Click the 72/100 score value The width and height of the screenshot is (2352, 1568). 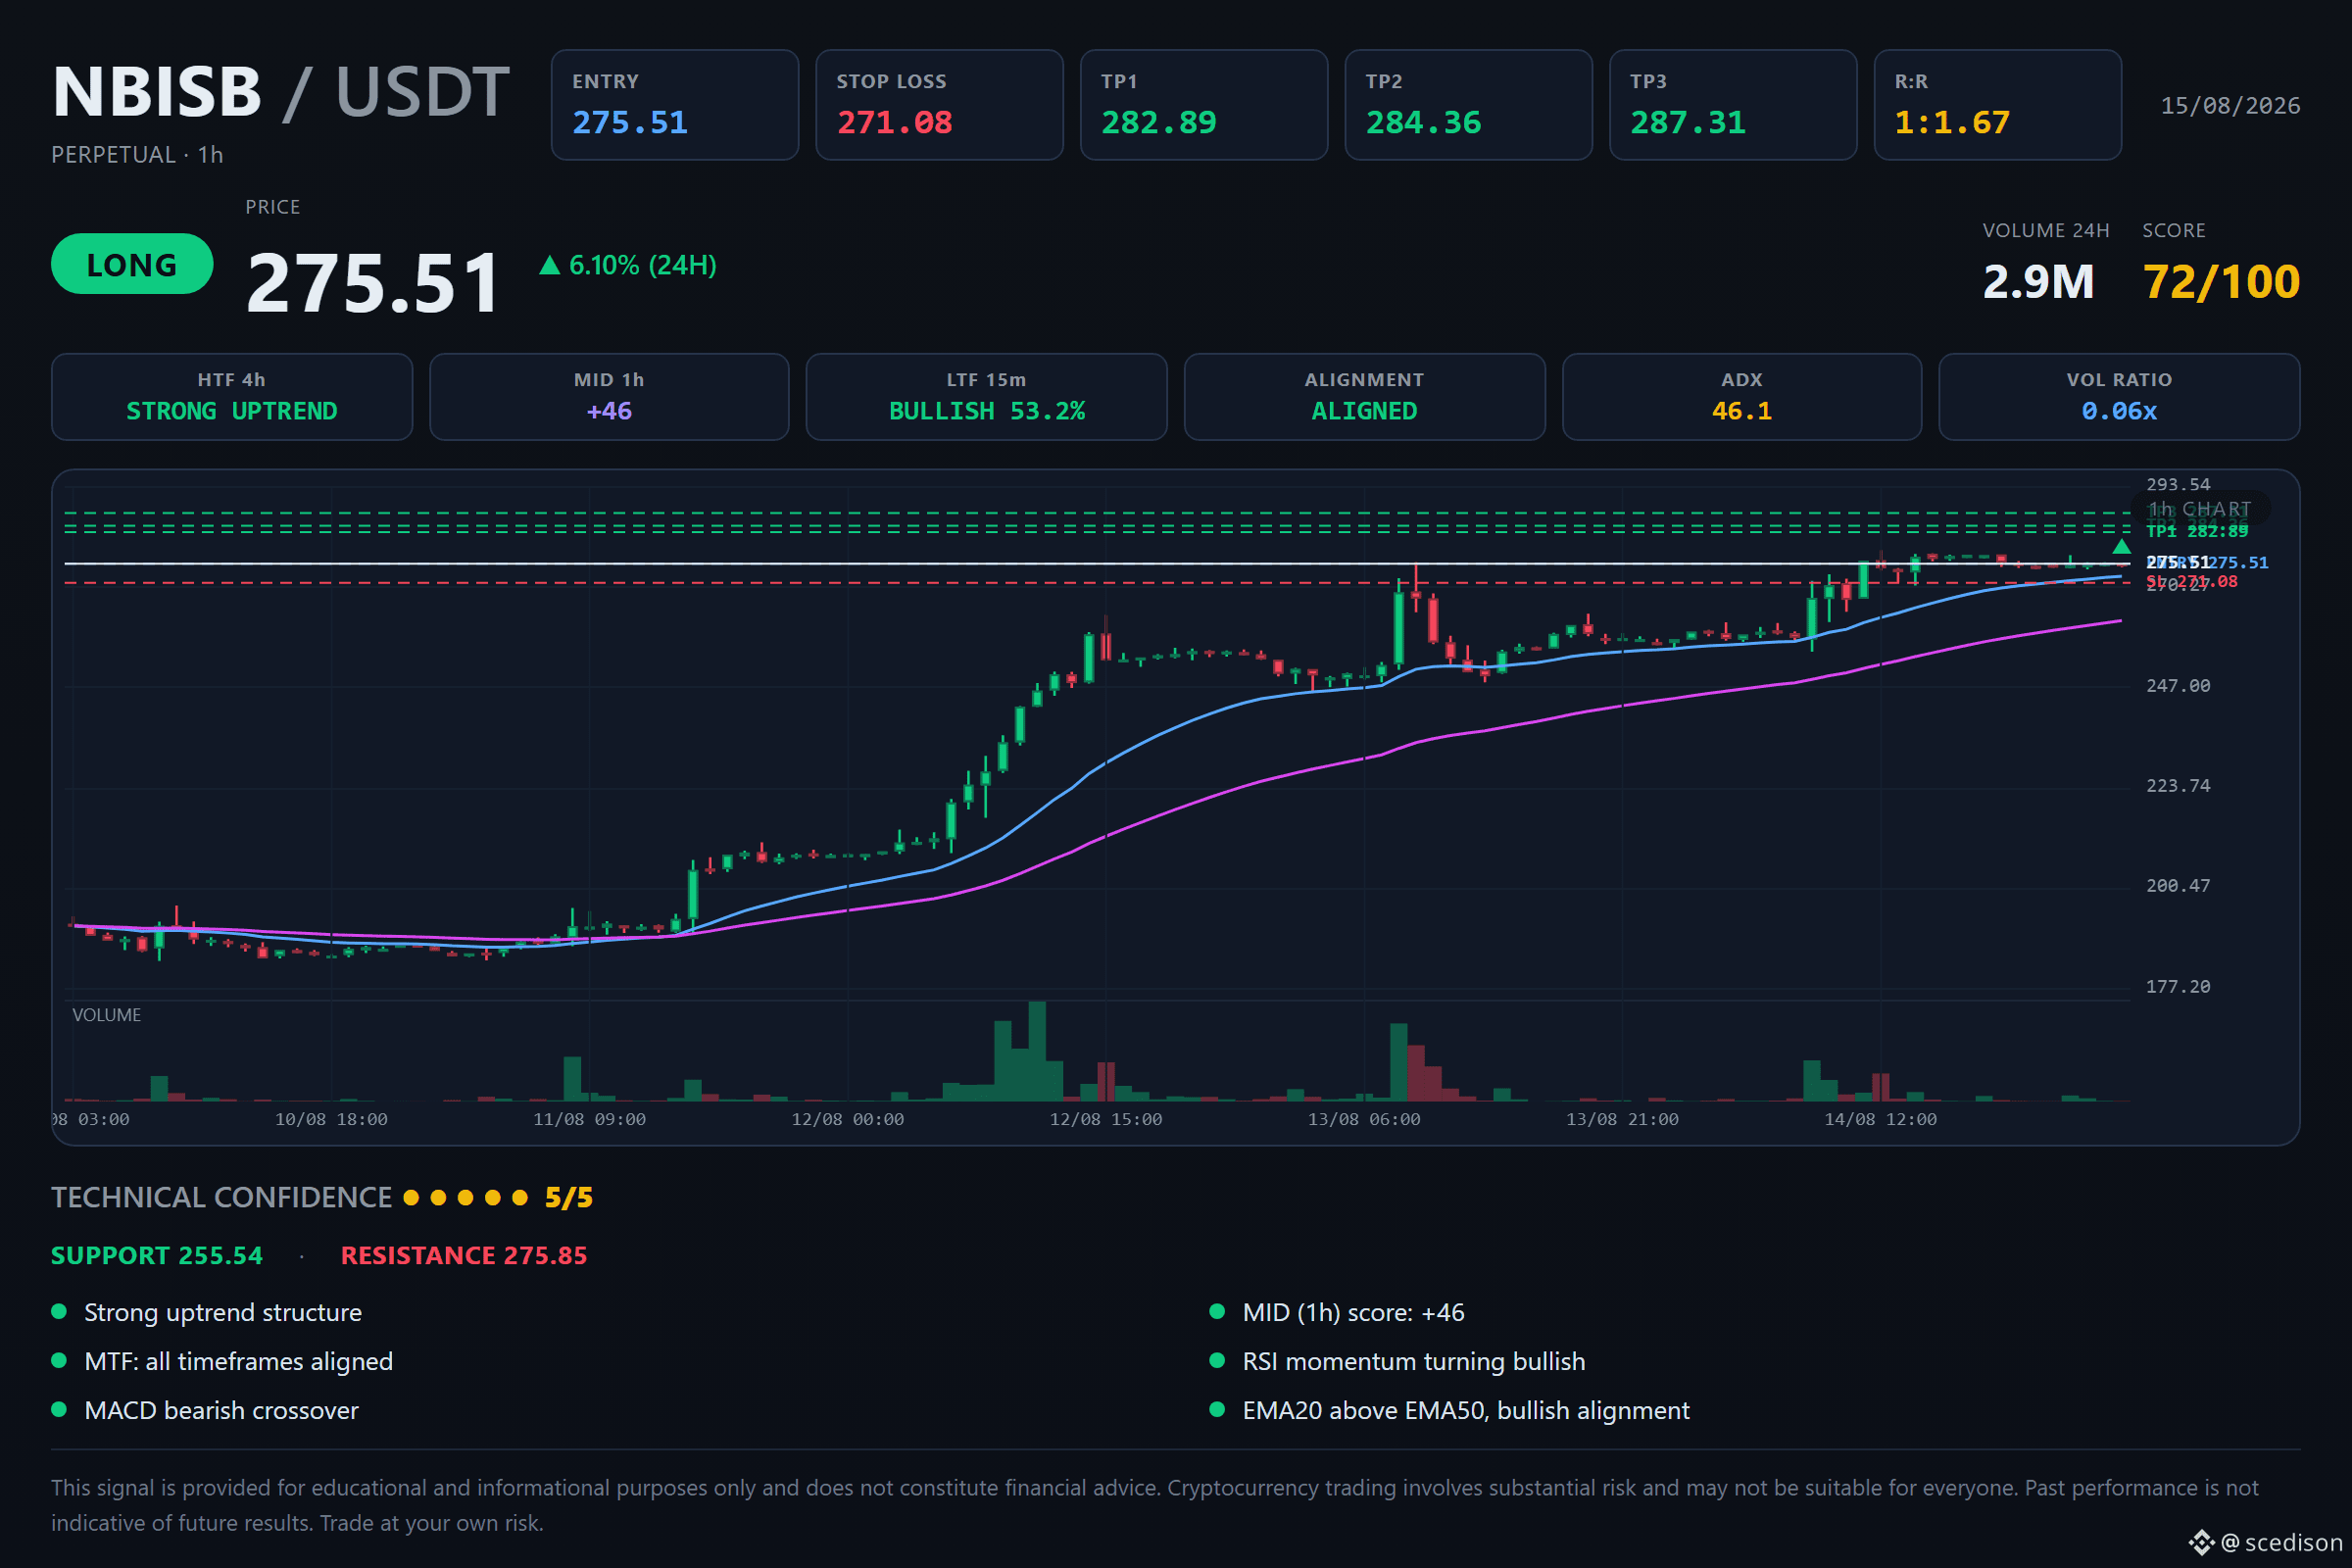[x=2221, y=282]
